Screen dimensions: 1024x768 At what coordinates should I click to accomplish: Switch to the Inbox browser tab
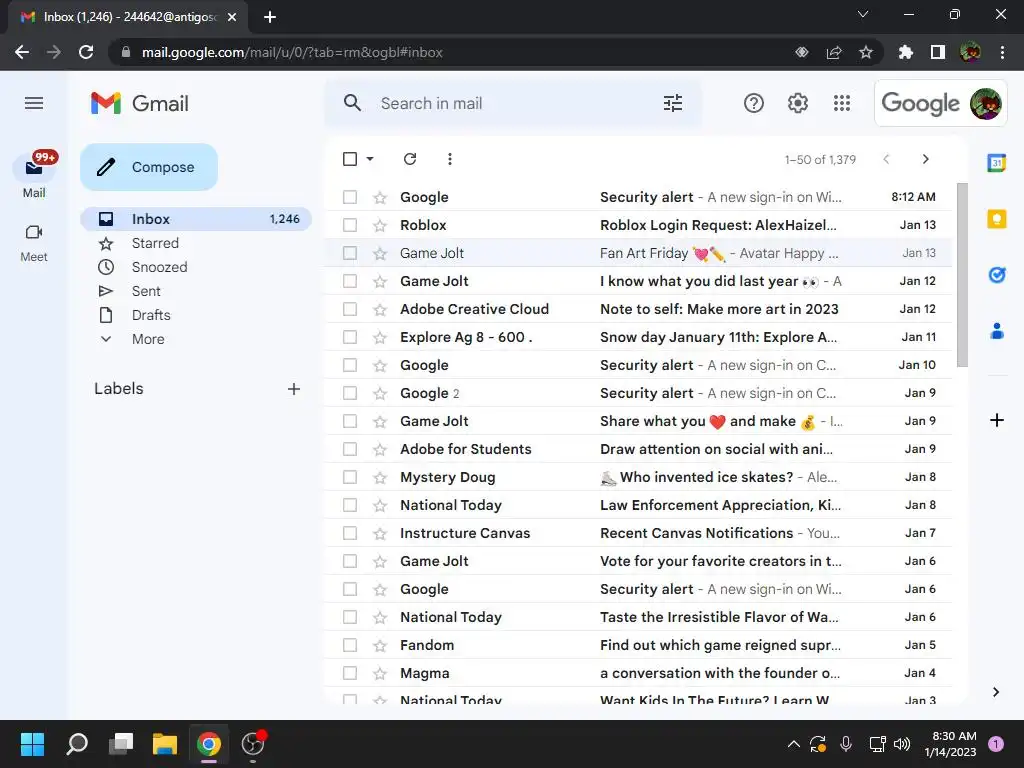coord(128,17)
